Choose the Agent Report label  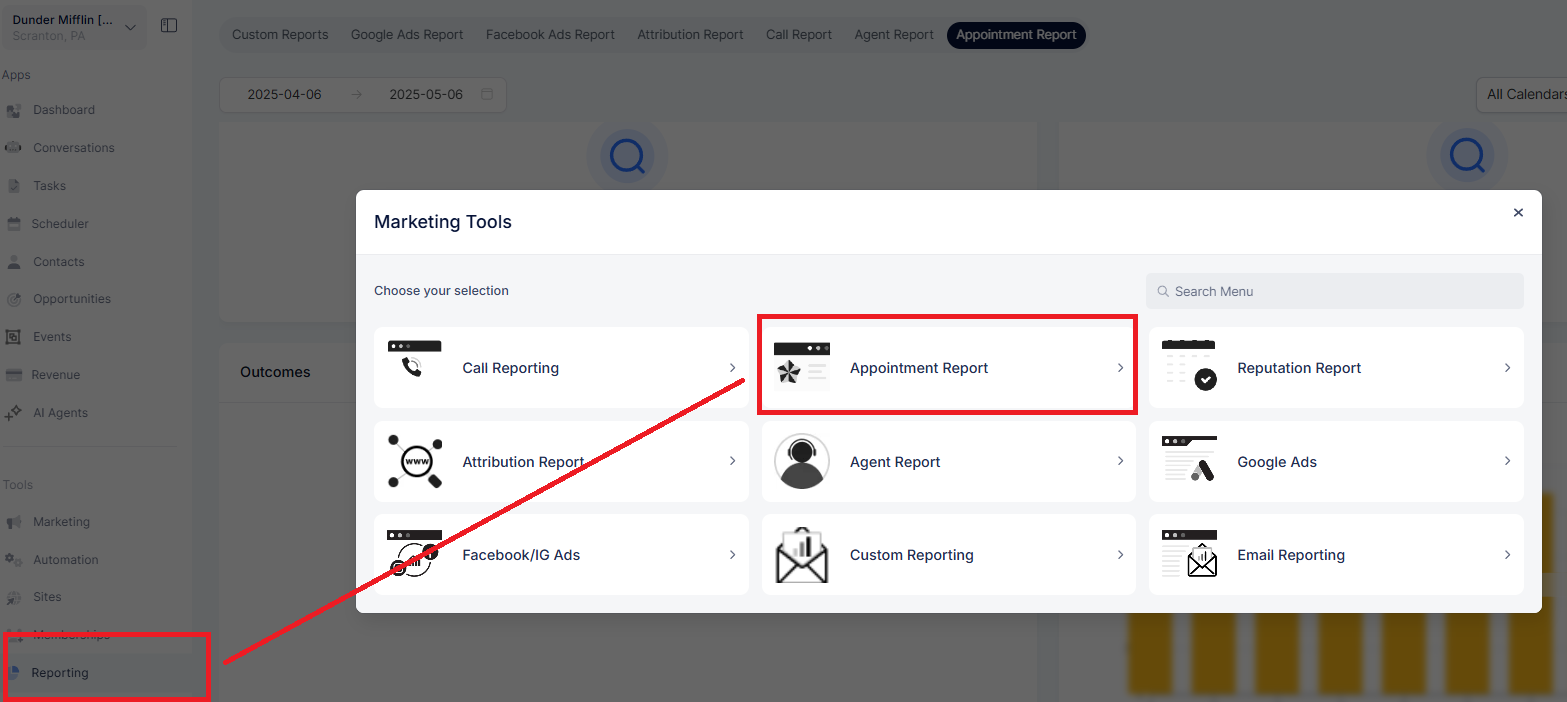coord(895,462)
